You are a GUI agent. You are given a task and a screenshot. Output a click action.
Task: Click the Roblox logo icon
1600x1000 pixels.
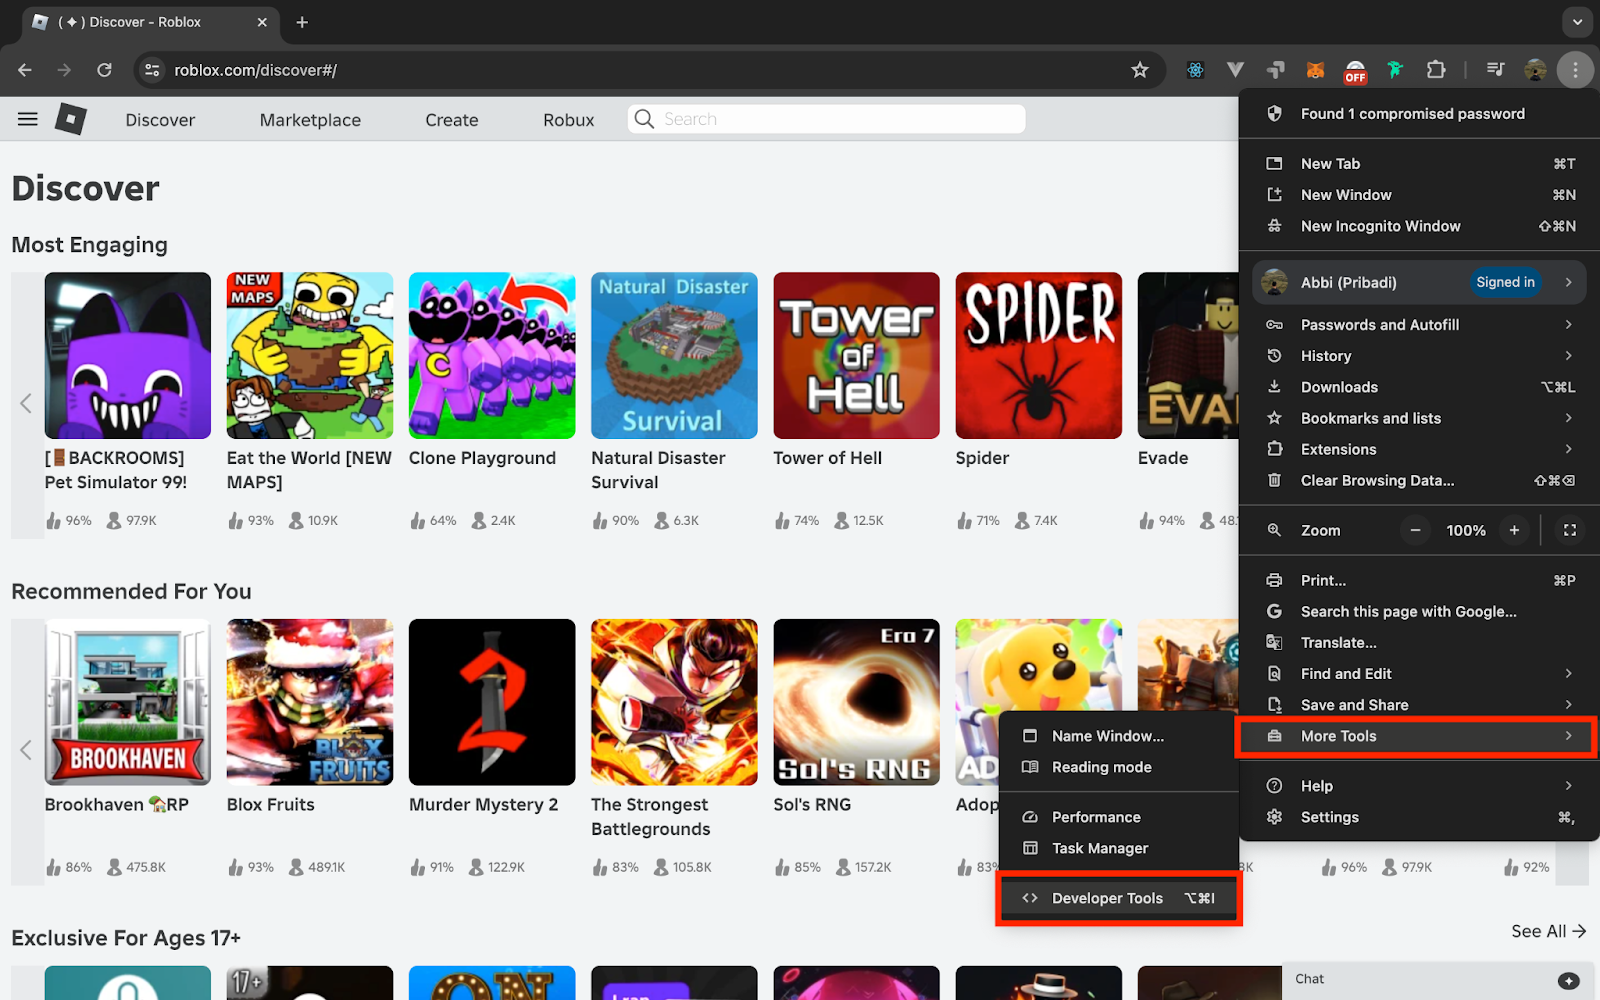70,119
